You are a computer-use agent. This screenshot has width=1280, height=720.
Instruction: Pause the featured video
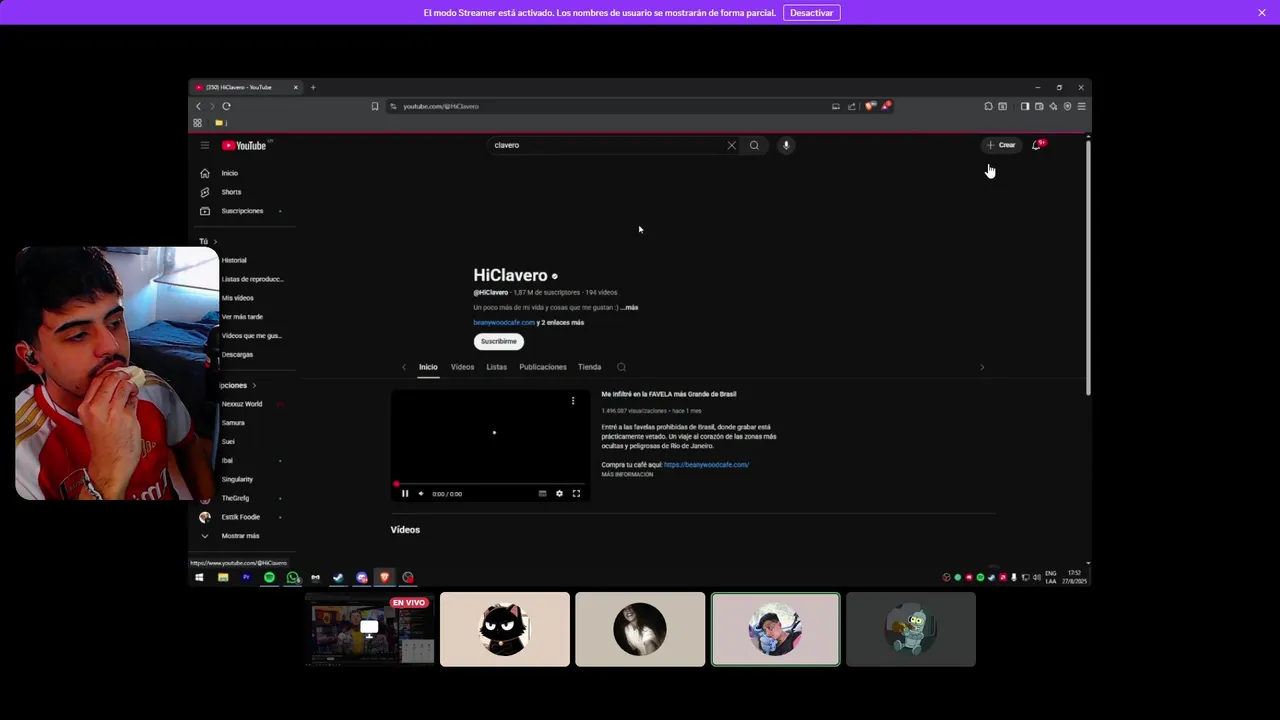click(x=405, y=493)
